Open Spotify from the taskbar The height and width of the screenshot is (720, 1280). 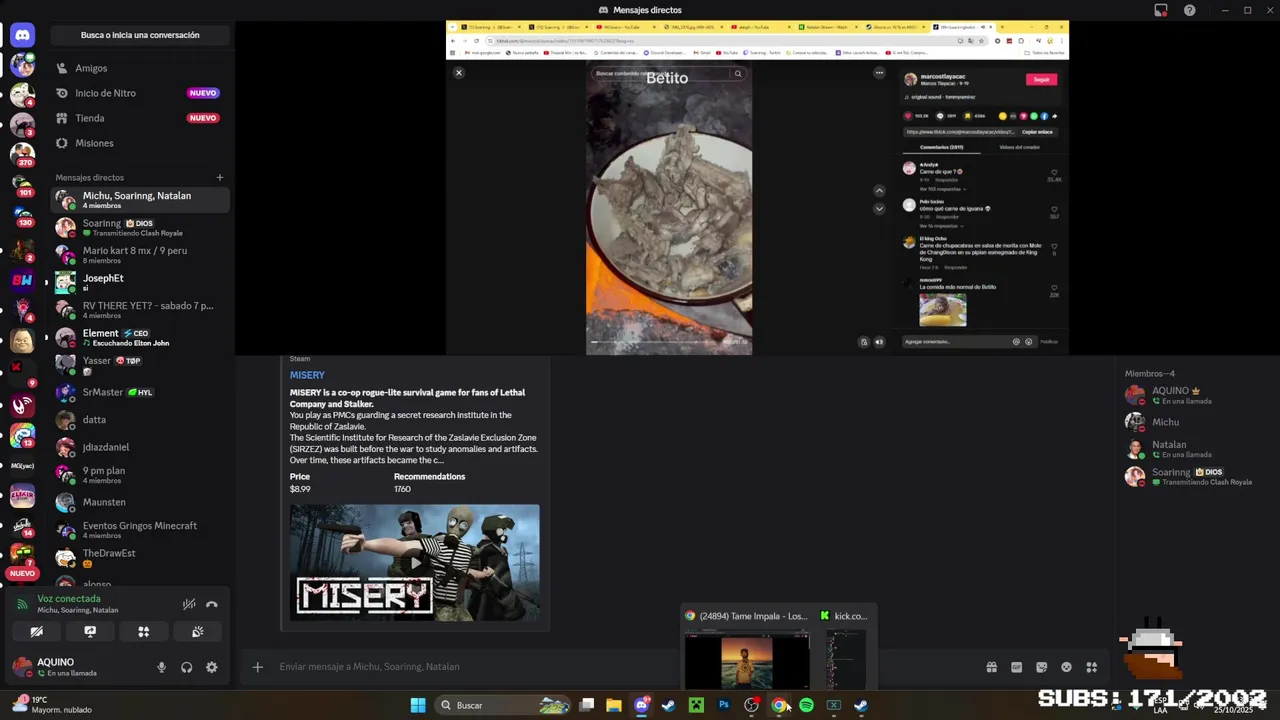806,705
